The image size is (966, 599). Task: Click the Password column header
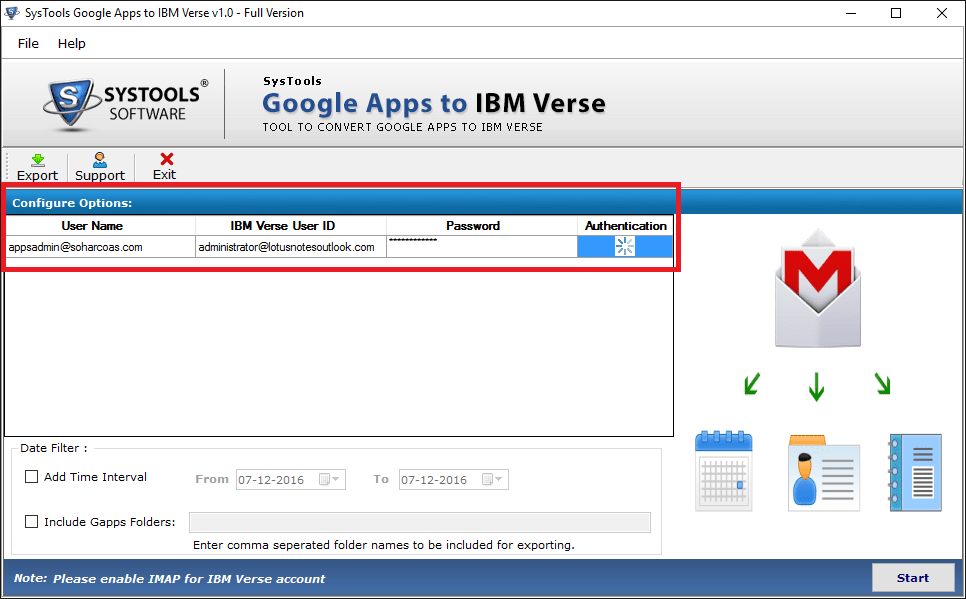(482, 226)
